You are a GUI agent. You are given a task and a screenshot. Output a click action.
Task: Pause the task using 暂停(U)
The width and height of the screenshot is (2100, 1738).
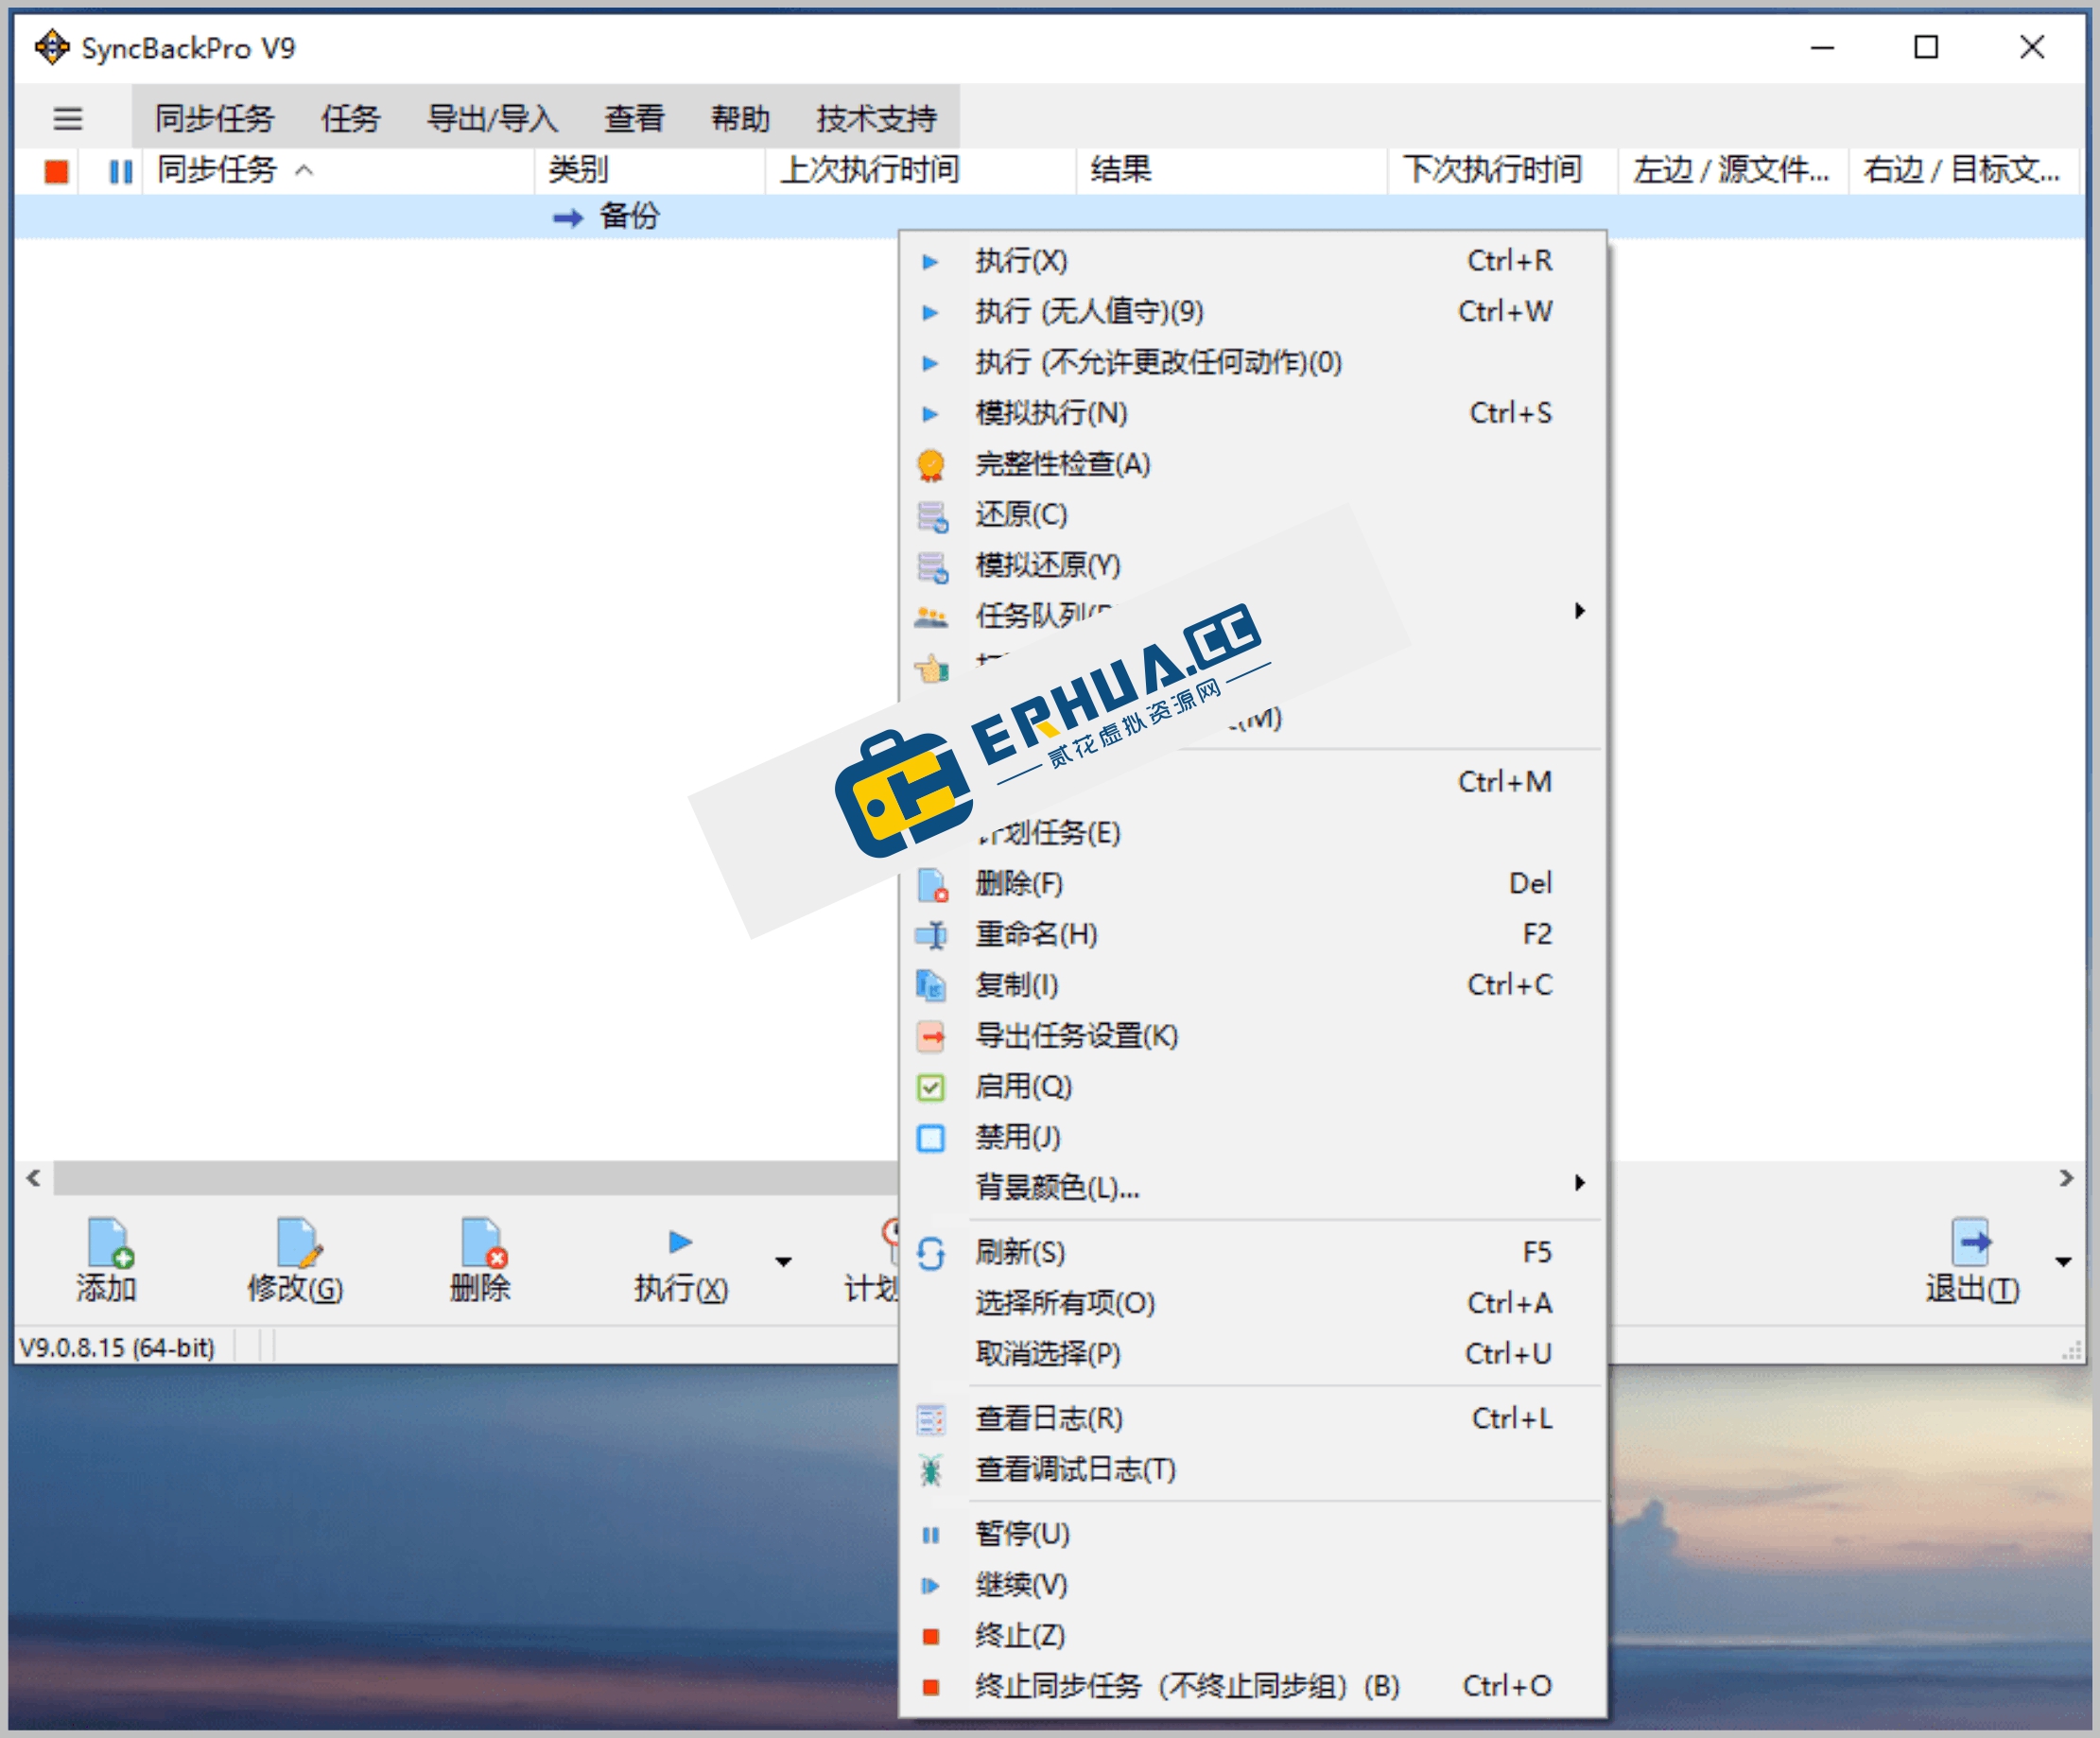1020,1534
